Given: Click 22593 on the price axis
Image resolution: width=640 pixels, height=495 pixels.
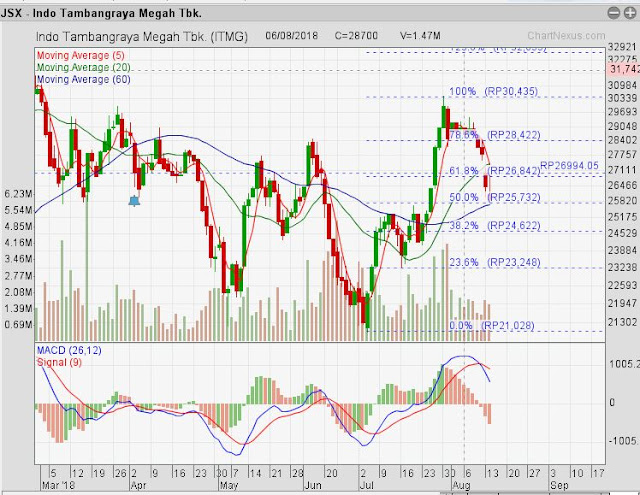Looking at the screenshot, I should 622,285.
